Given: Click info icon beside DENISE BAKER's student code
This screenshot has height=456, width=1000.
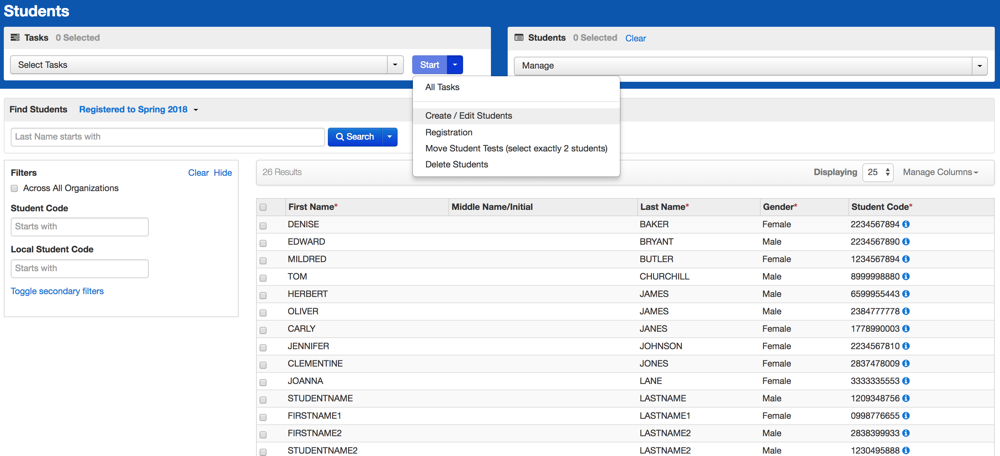Looking at the screenshot, I should click(x=906, y=224).
